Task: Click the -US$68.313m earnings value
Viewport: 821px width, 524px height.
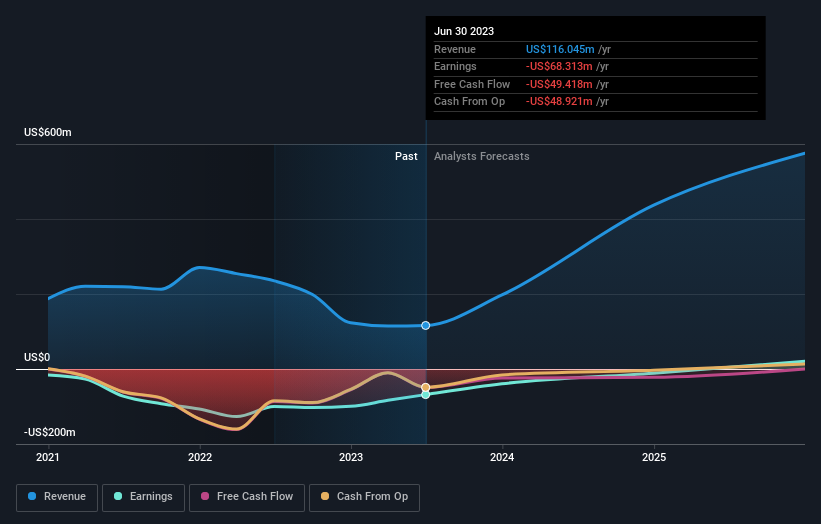Action: (559, 66)
